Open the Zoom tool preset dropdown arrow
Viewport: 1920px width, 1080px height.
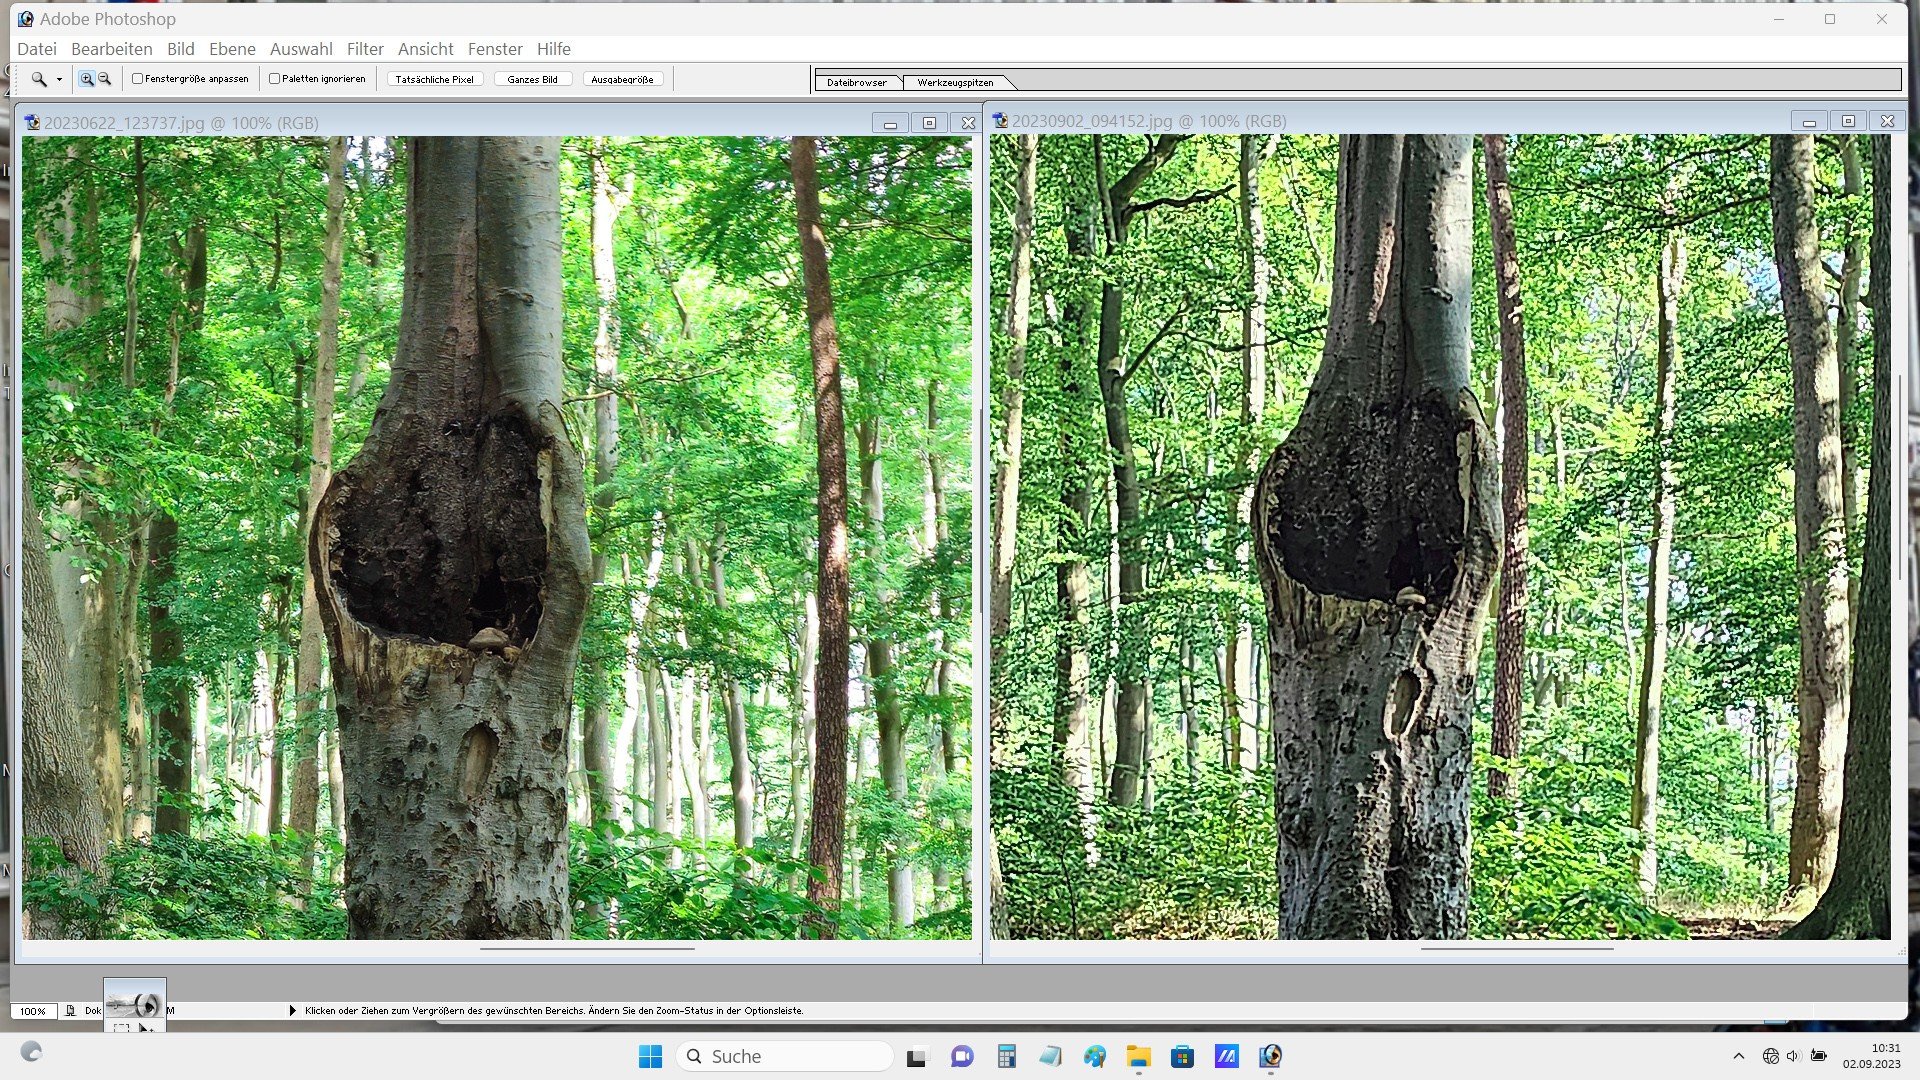[x=59, y=80]
